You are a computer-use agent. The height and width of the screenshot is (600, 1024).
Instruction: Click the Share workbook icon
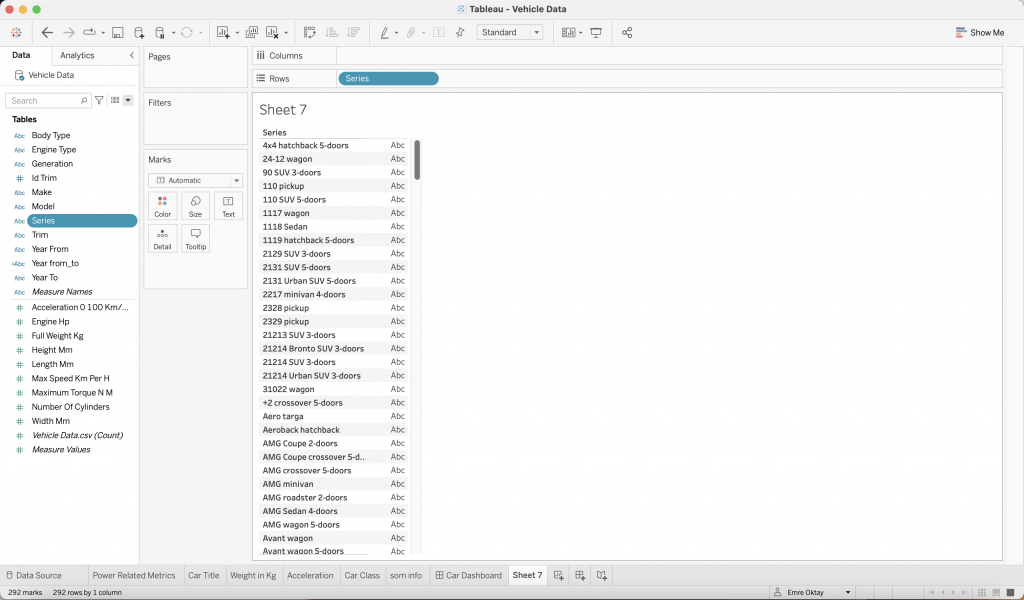pos(627,33)
